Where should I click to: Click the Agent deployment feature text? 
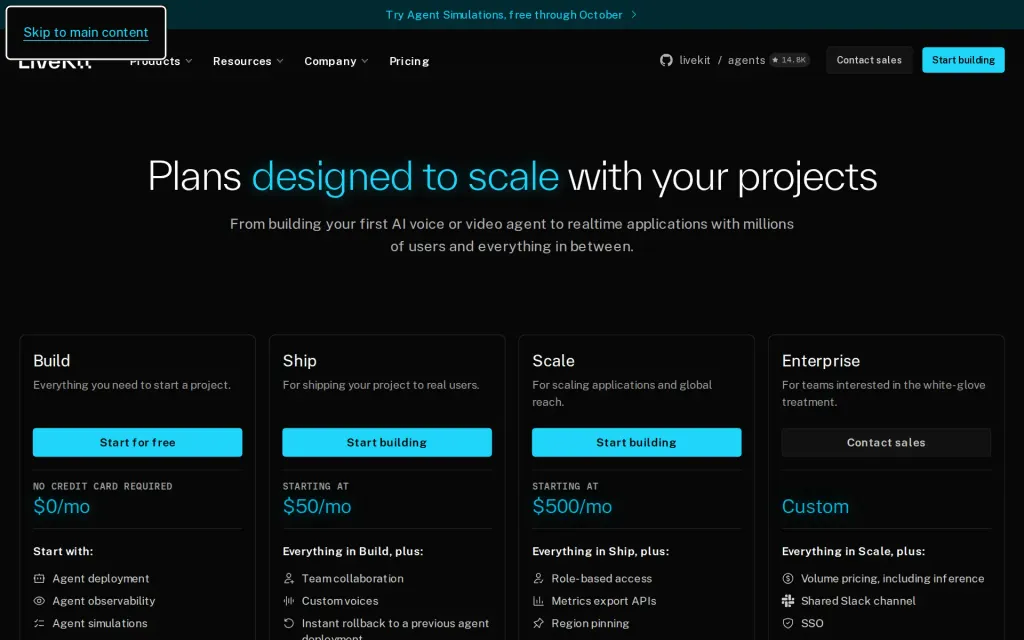click(x=101, y=579)
